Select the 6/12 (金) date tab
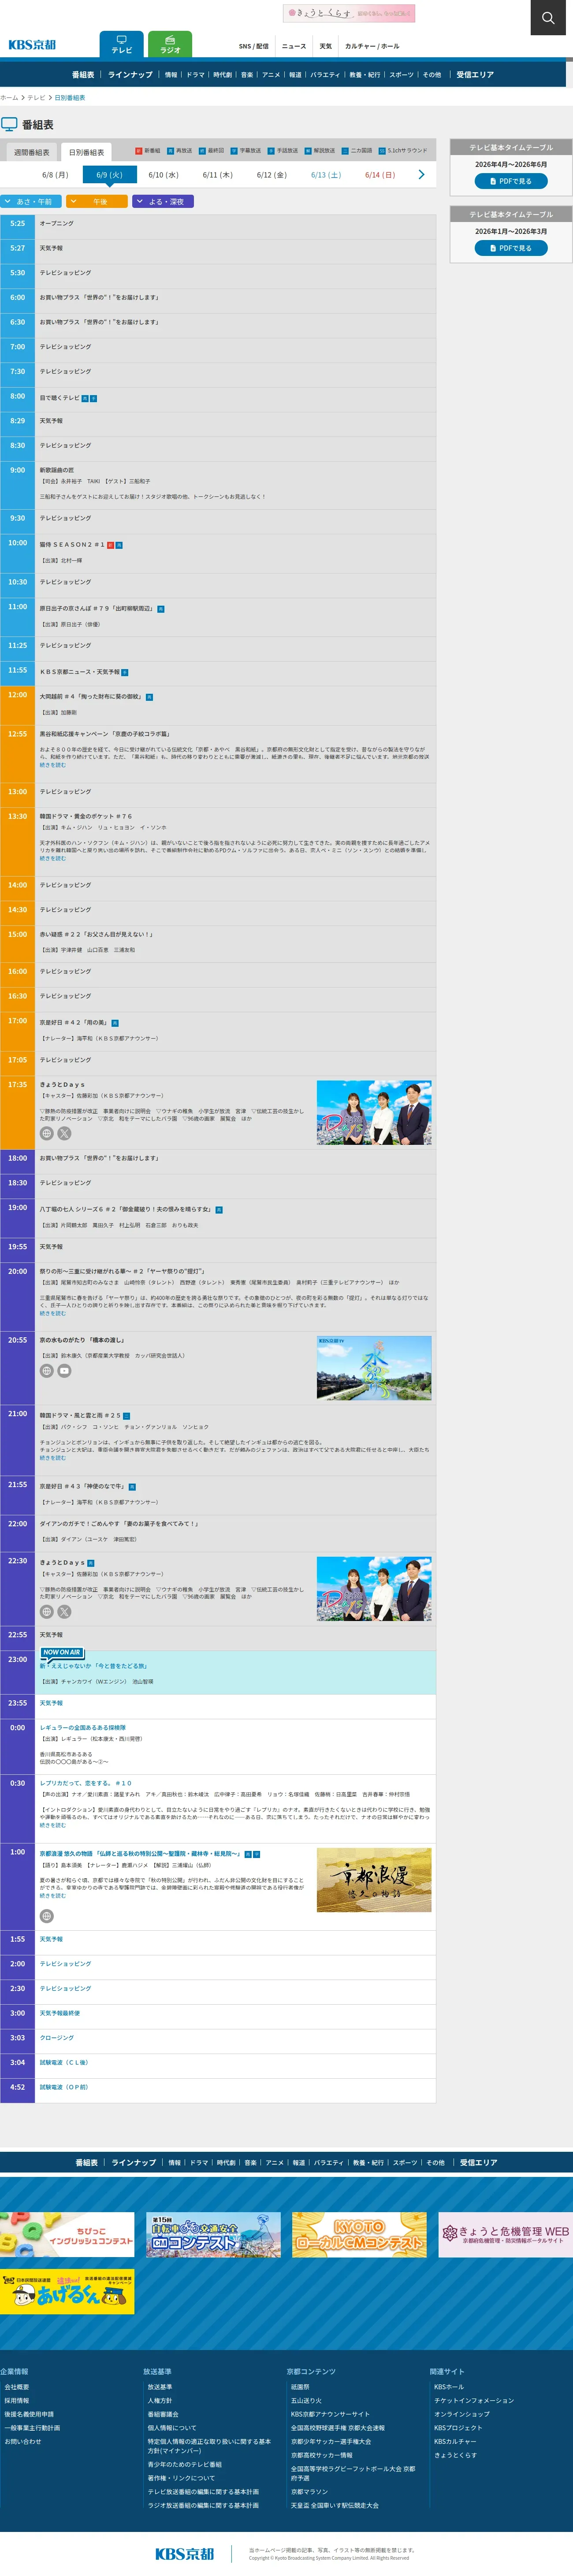The image size is (573, 2576). [x=271, y=175]
